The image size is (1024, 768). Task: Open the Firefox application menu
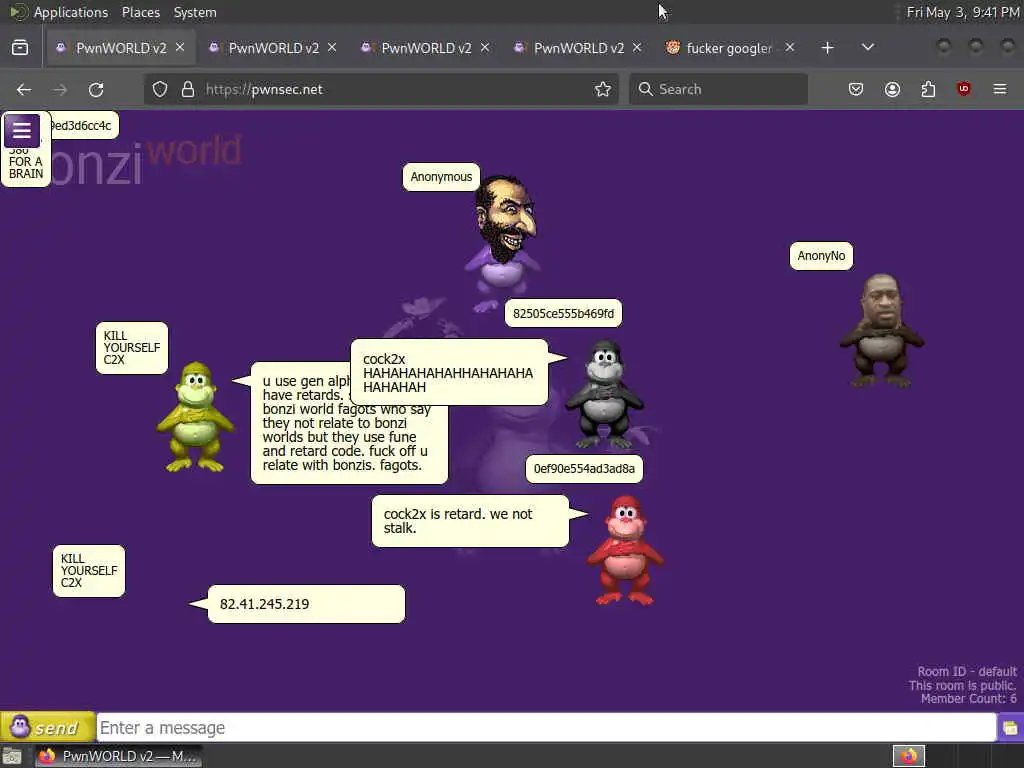(1000, 89)
